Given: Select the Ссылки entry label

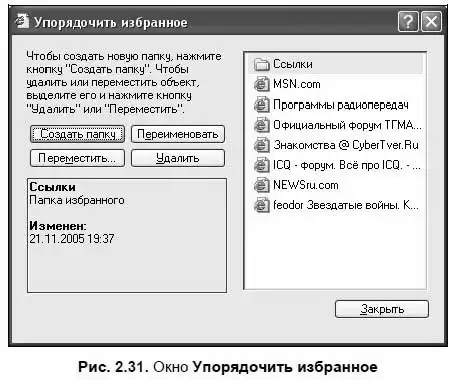Looking at the screenshot, I should click(x=293, y=64).
